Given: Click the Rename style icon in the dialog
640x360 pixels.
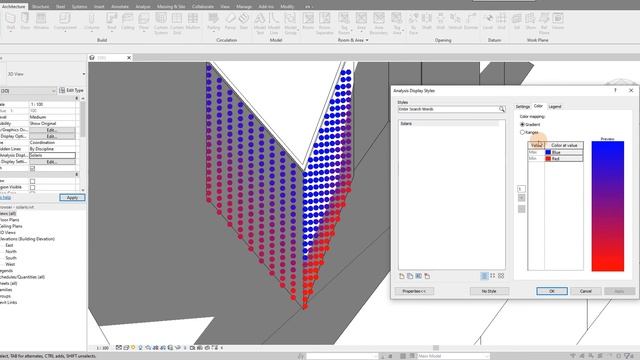Looking at the screenshot, I should (x=418, y=276).
